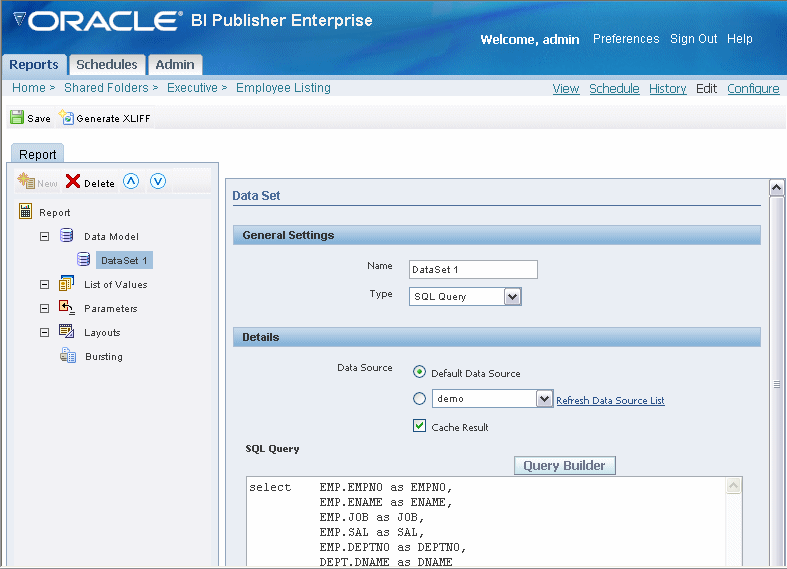Viewport: 787px width, 569px height.
Task: Click SQL text area scroll up arrow
Action: tap(733, 486)
